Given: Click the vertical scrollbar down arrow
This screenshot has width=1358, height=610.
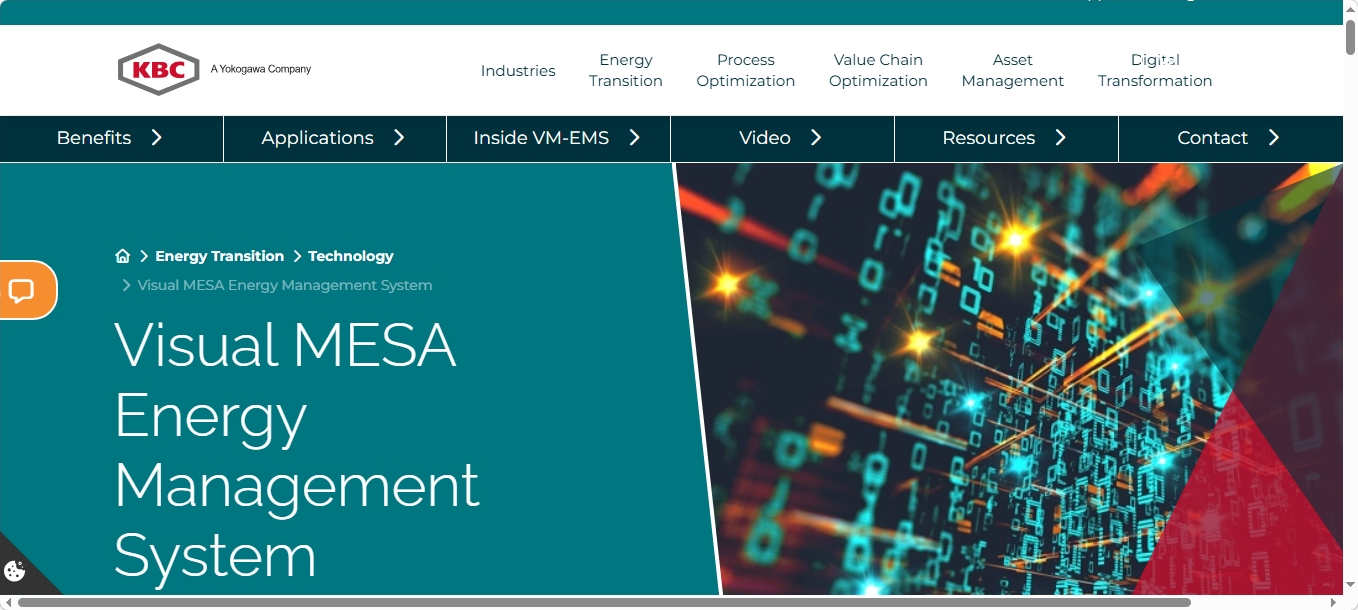Looking at the screenshot, I should 1350,586.
